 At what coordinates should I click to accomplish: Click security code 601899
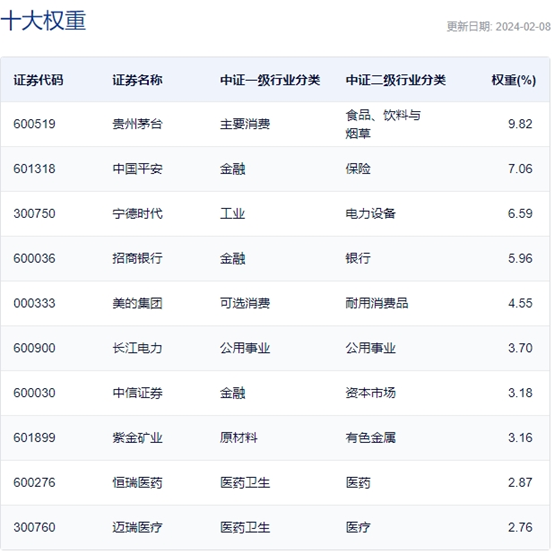click(34, 438)
